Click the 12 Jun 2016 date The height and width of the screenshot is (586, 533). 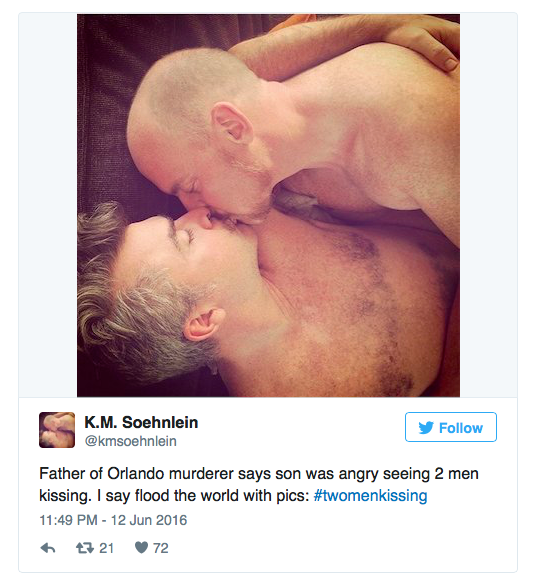click(x=149, y=520)
